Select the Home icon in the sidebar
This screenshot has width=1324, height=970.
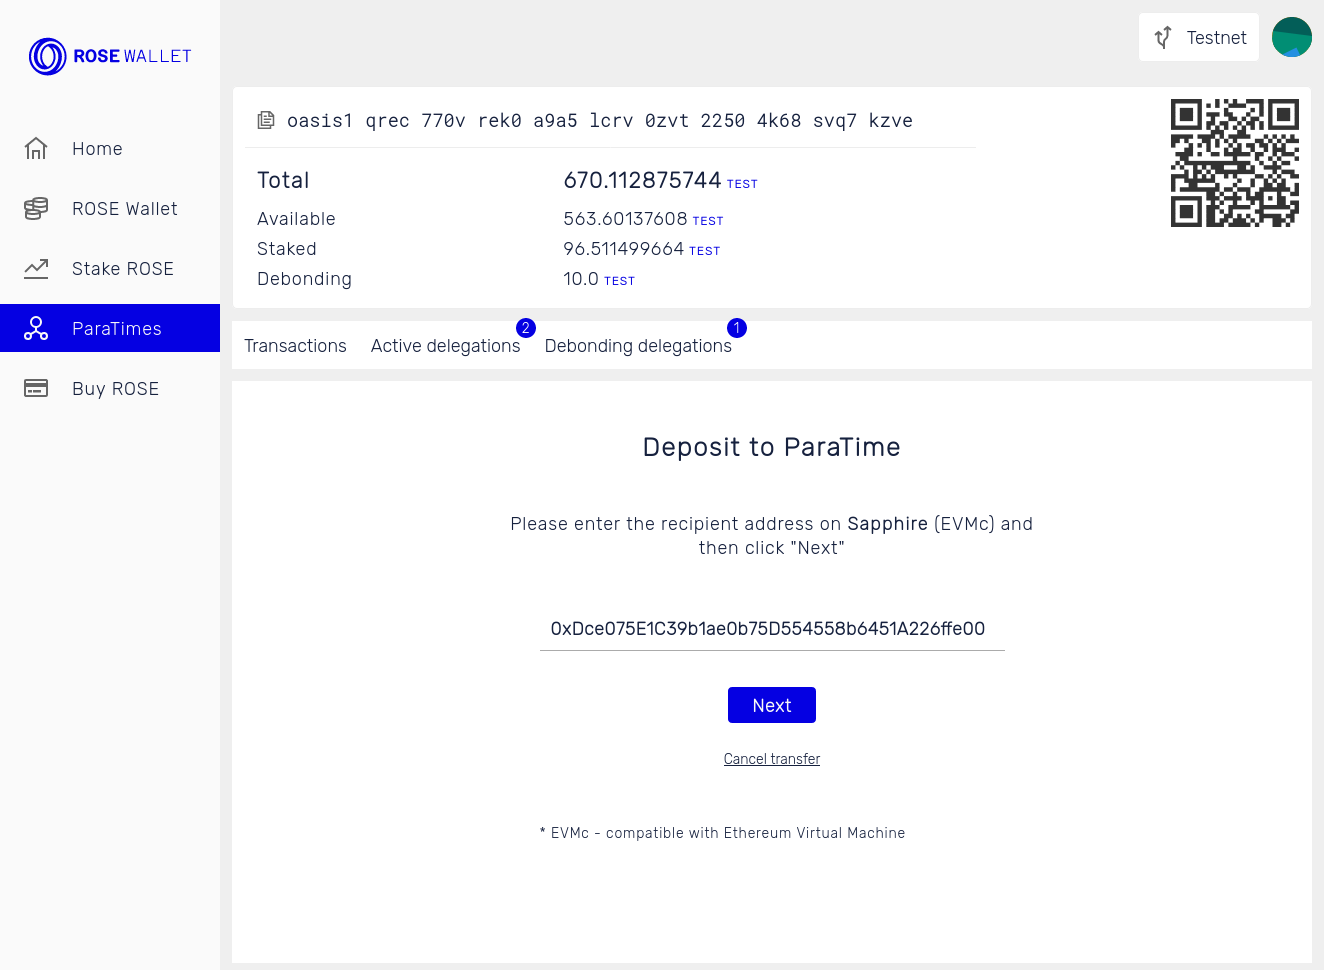coord(36,148)
